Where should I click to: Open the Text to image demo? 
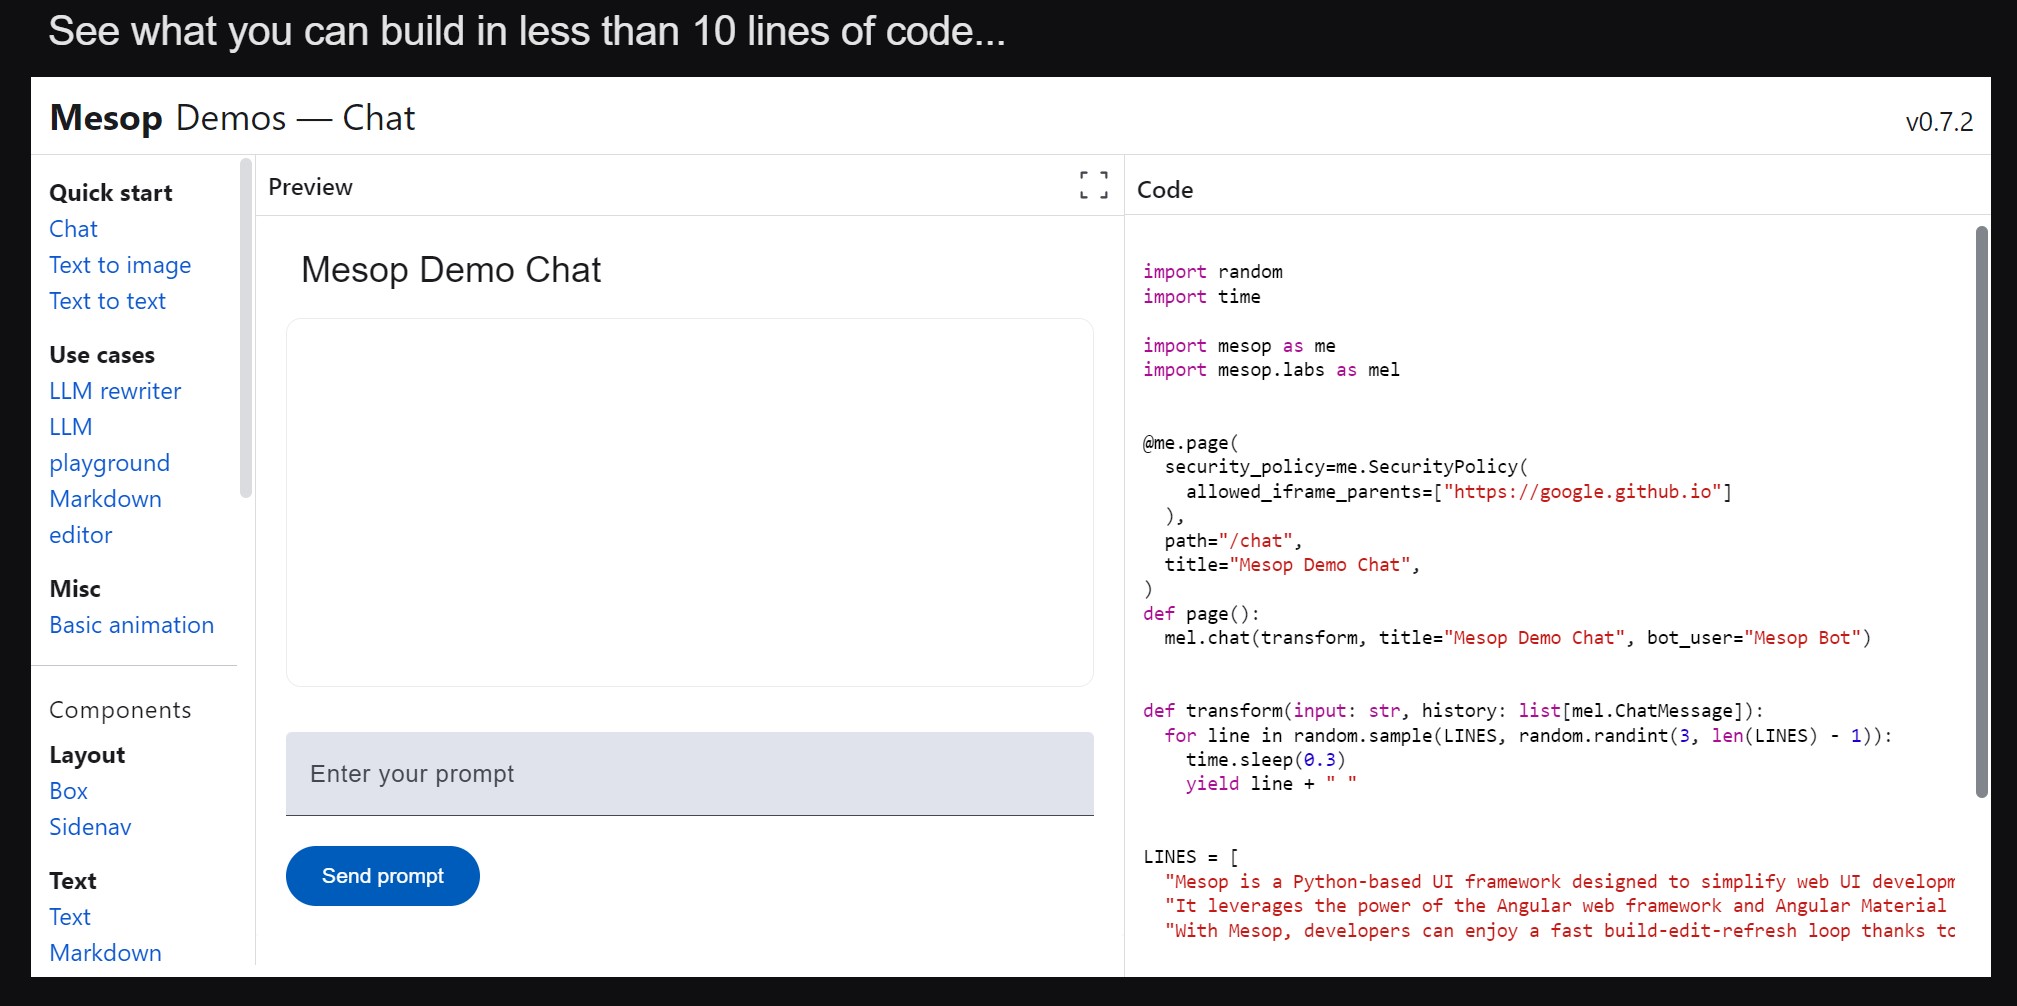click(x=120, y=265)
